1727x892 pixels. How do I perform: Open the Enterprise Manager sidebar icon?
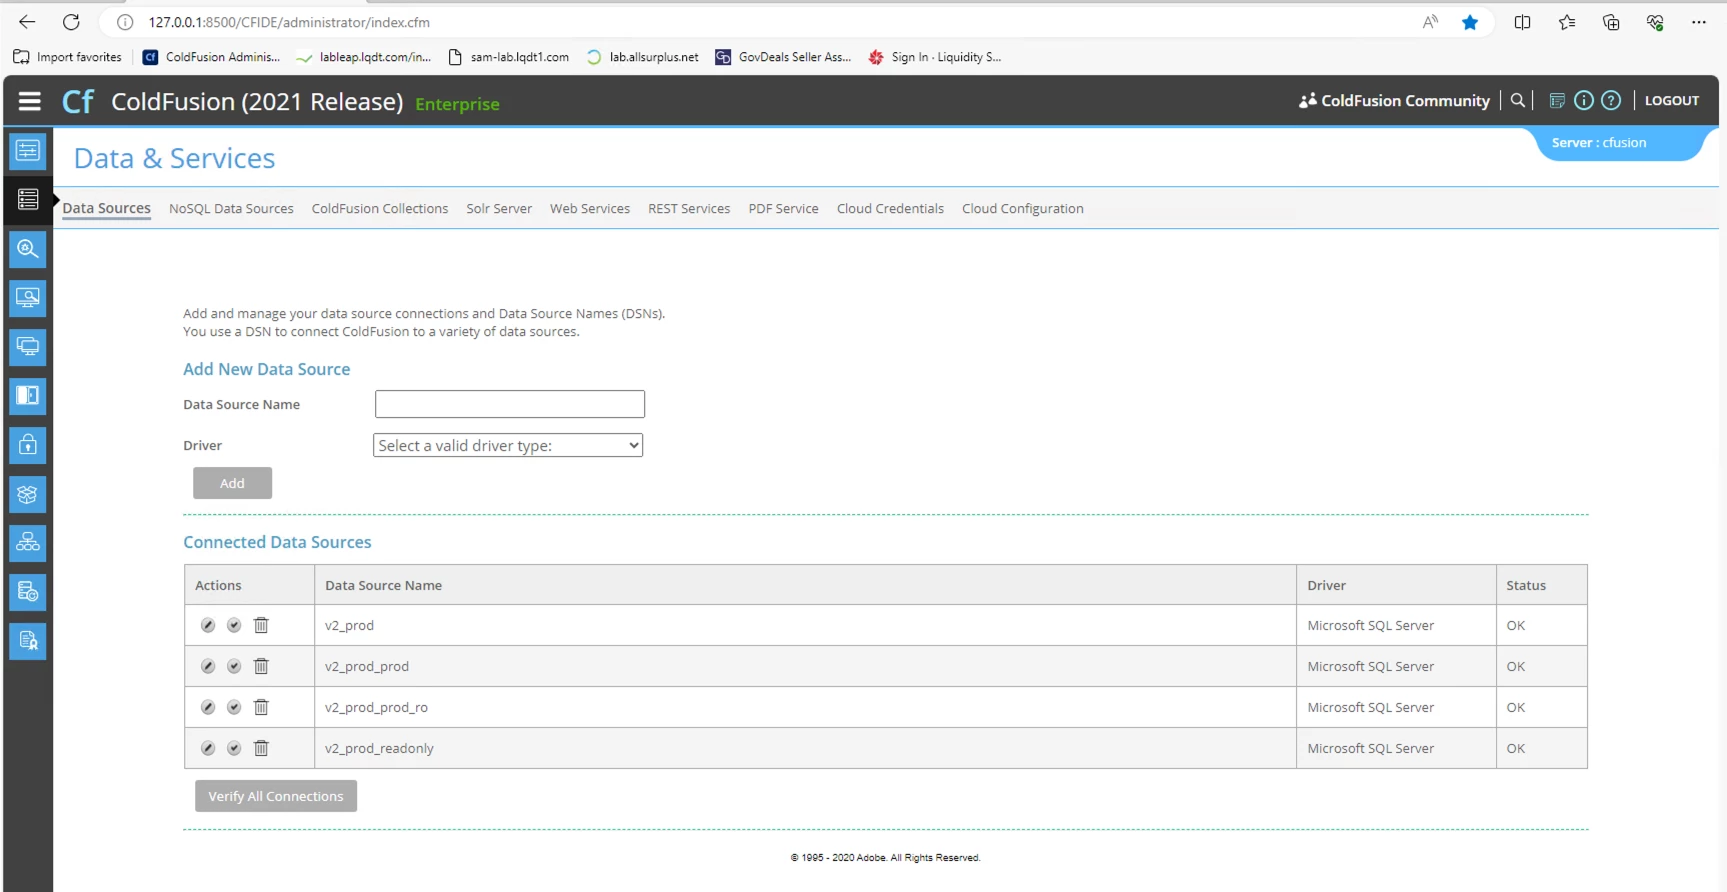pyautogui.click(x=28, y=543)
